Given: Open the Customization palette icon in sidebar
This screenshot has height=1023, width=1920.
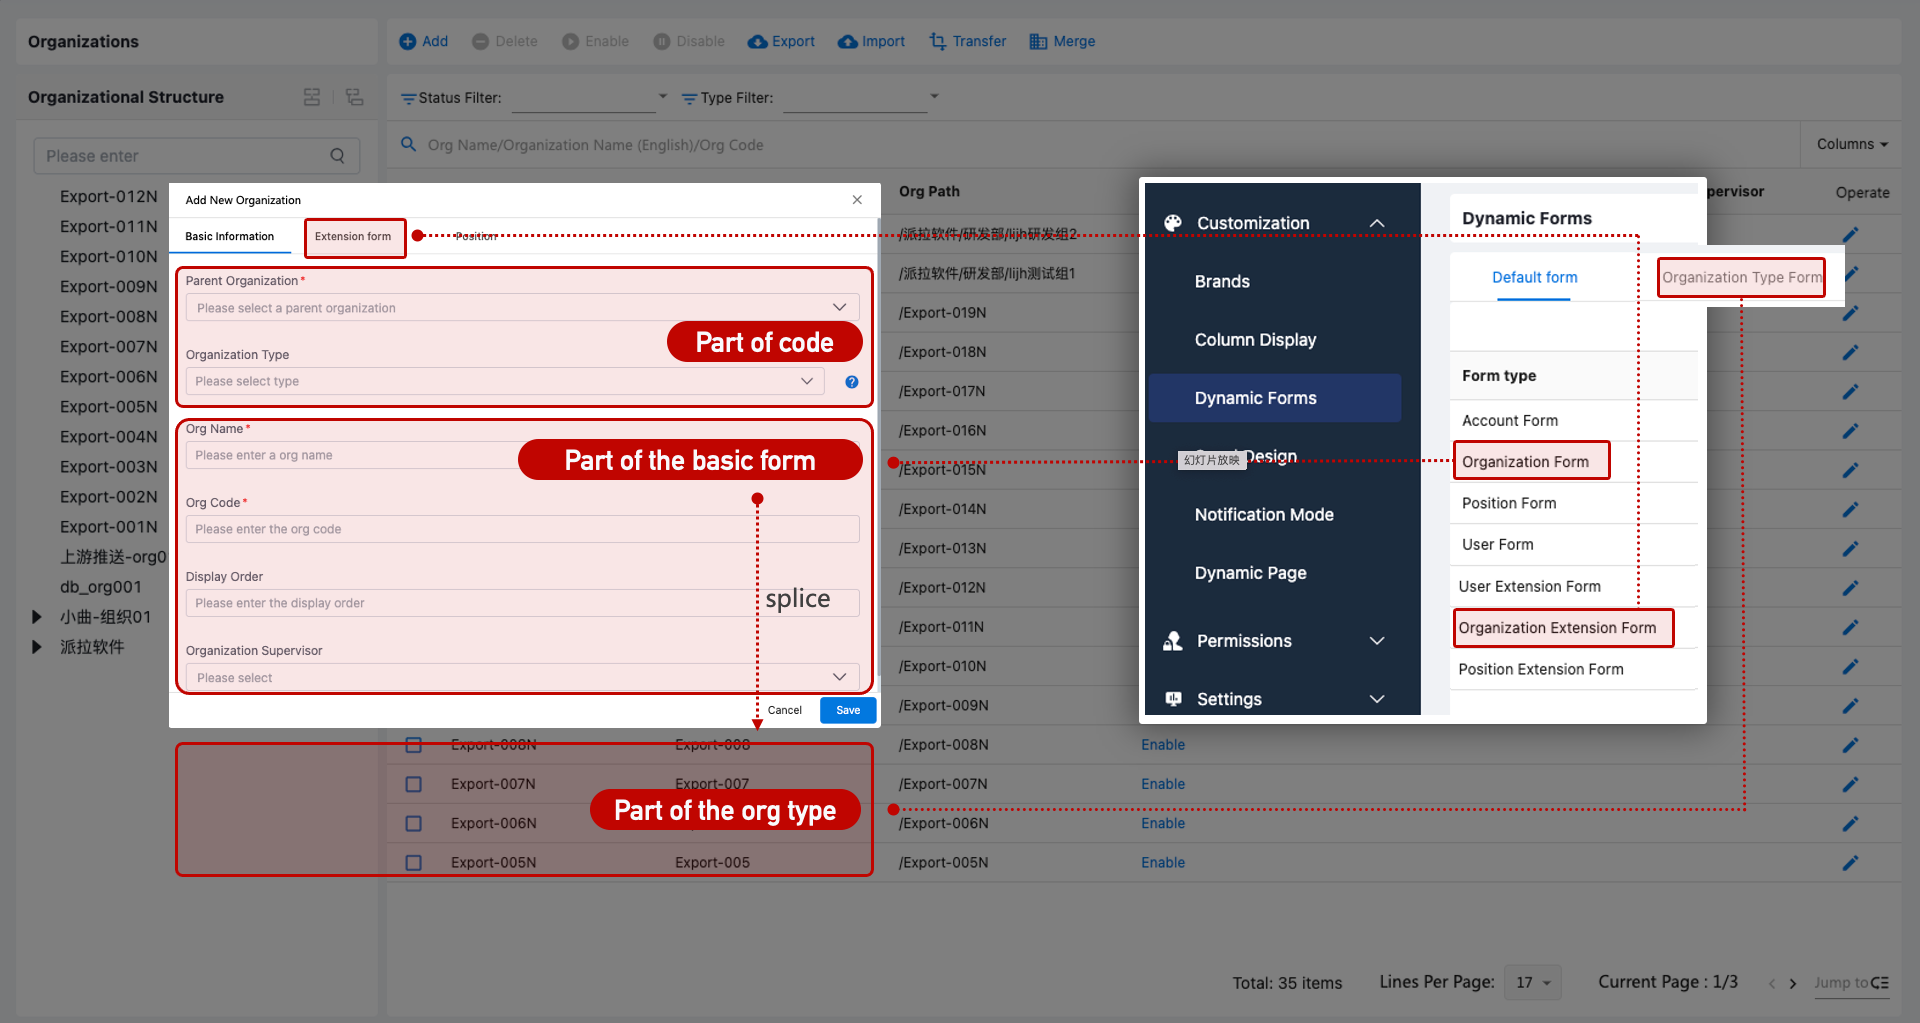Looking at the screenshot, I should 1172,222.
